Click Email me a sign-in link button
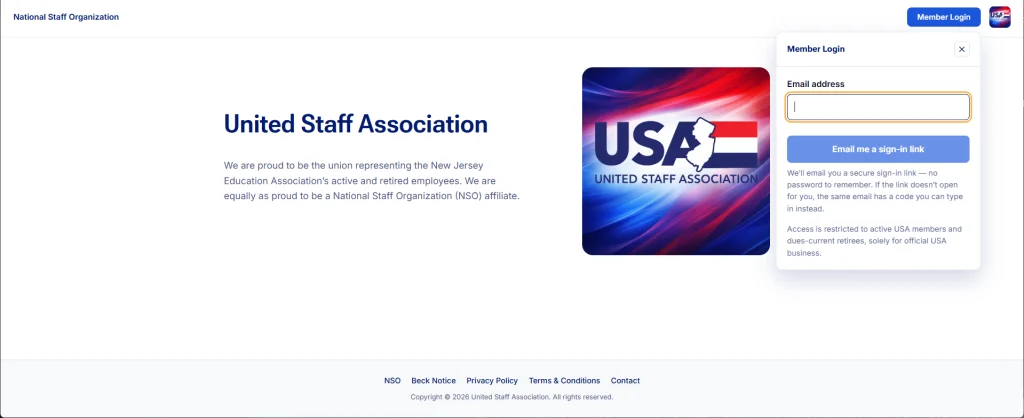Screen dimensions: 1024x418 point(878,149)
